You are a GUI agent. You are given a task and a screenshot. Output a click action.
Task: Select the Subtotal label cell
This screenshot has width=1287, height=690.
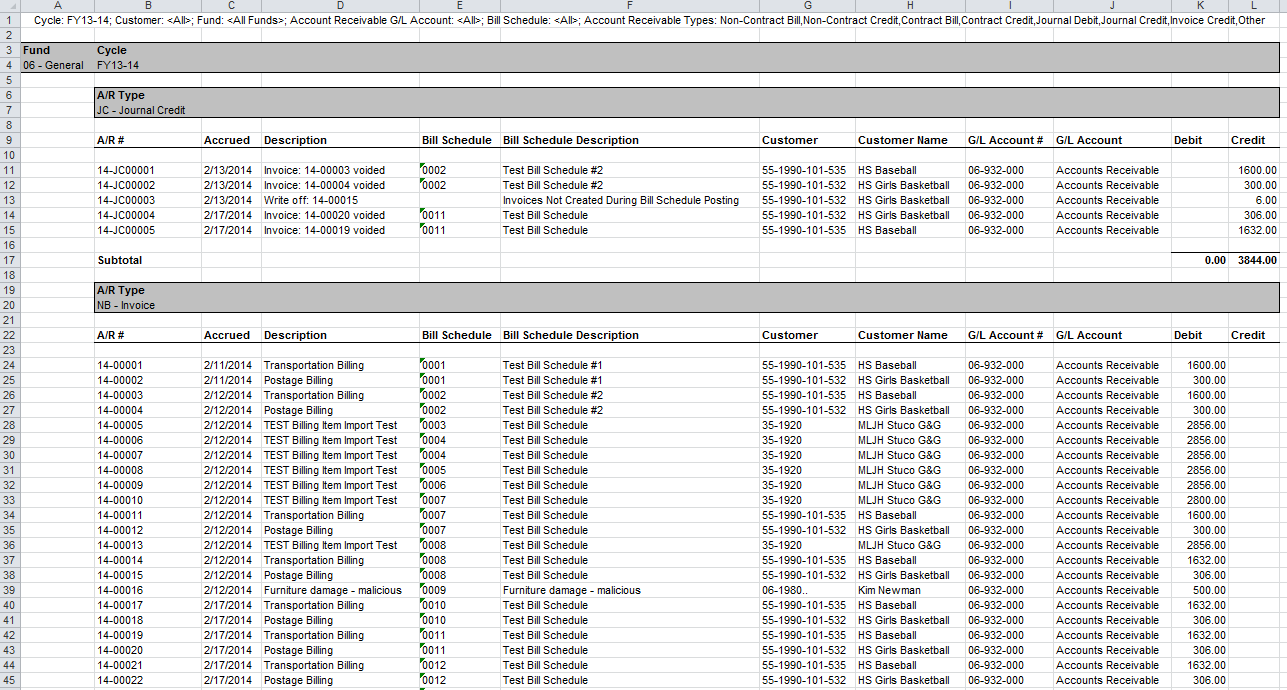pyautogui.click(x=119, y=260)
